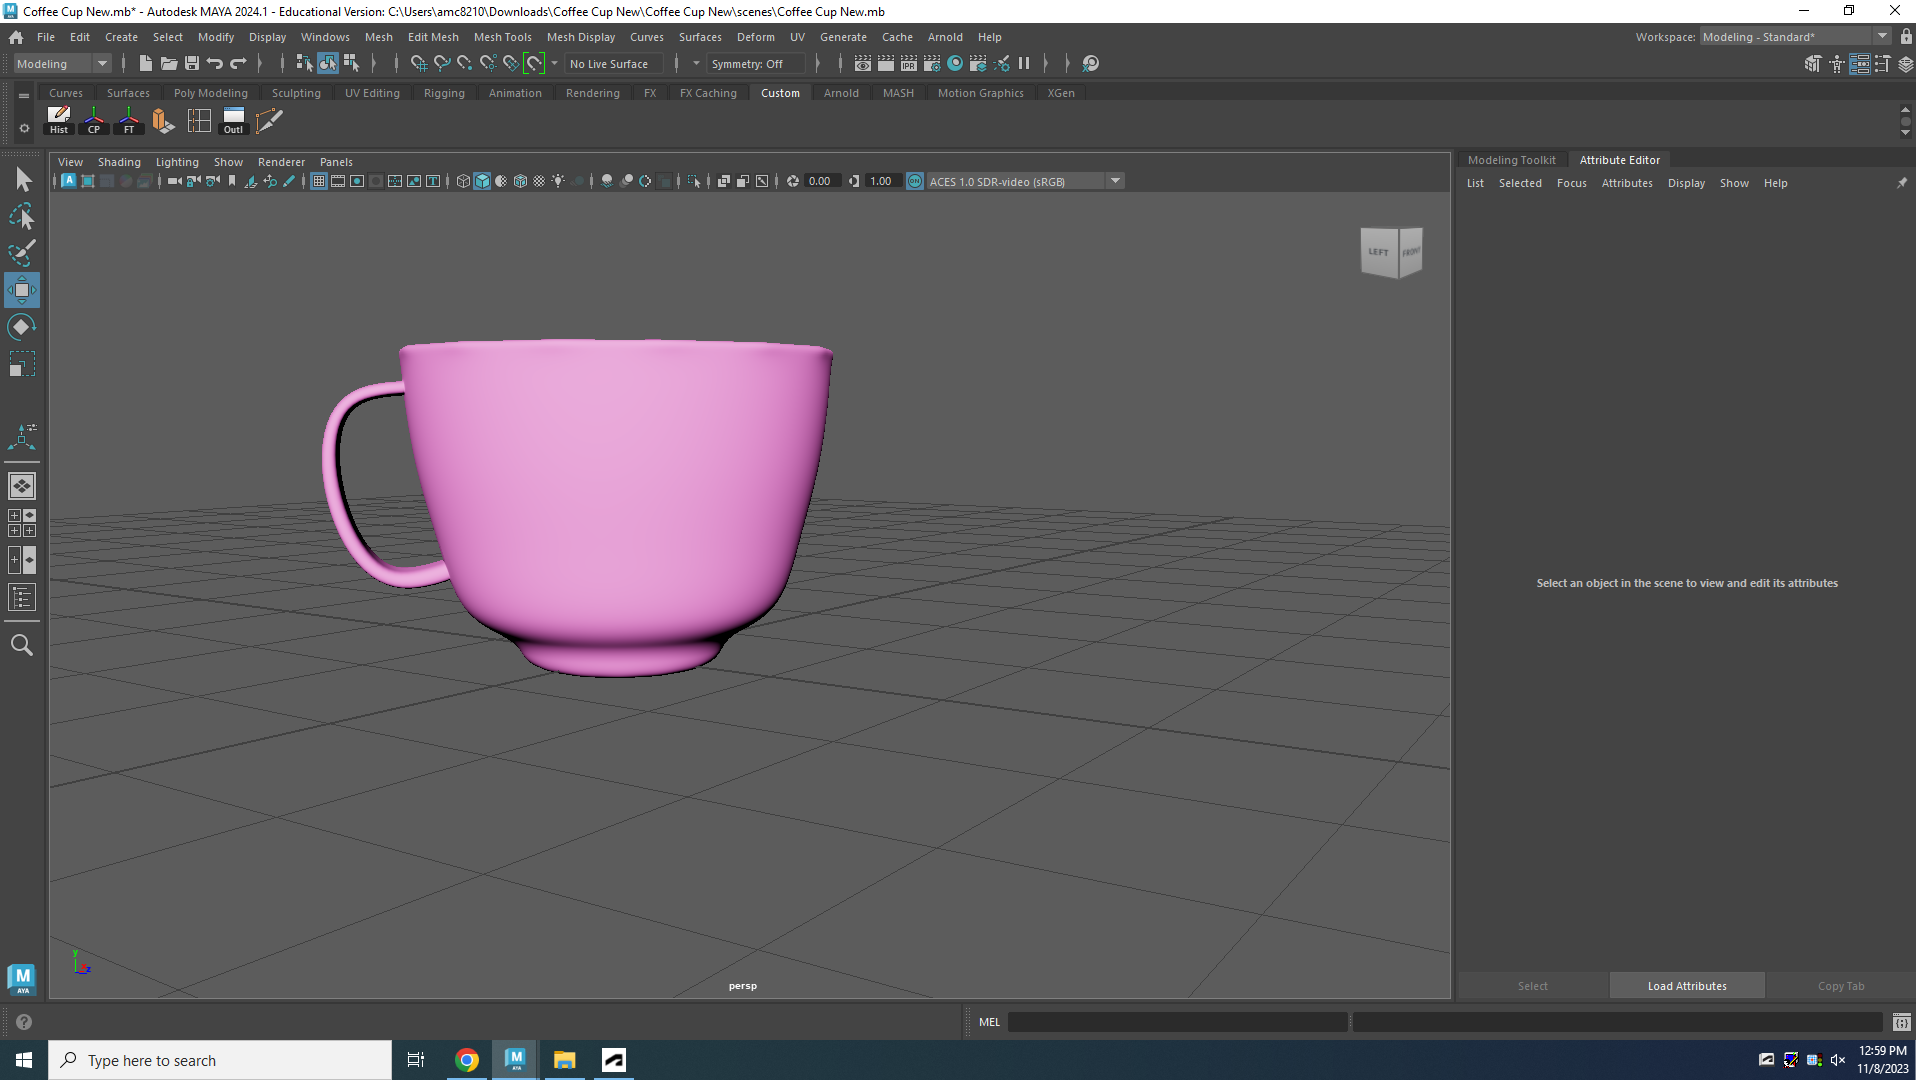The width and height of the screenshot is (1916, 1080).
Task: Click the CP shelf icon
Action: coord(93,120)
